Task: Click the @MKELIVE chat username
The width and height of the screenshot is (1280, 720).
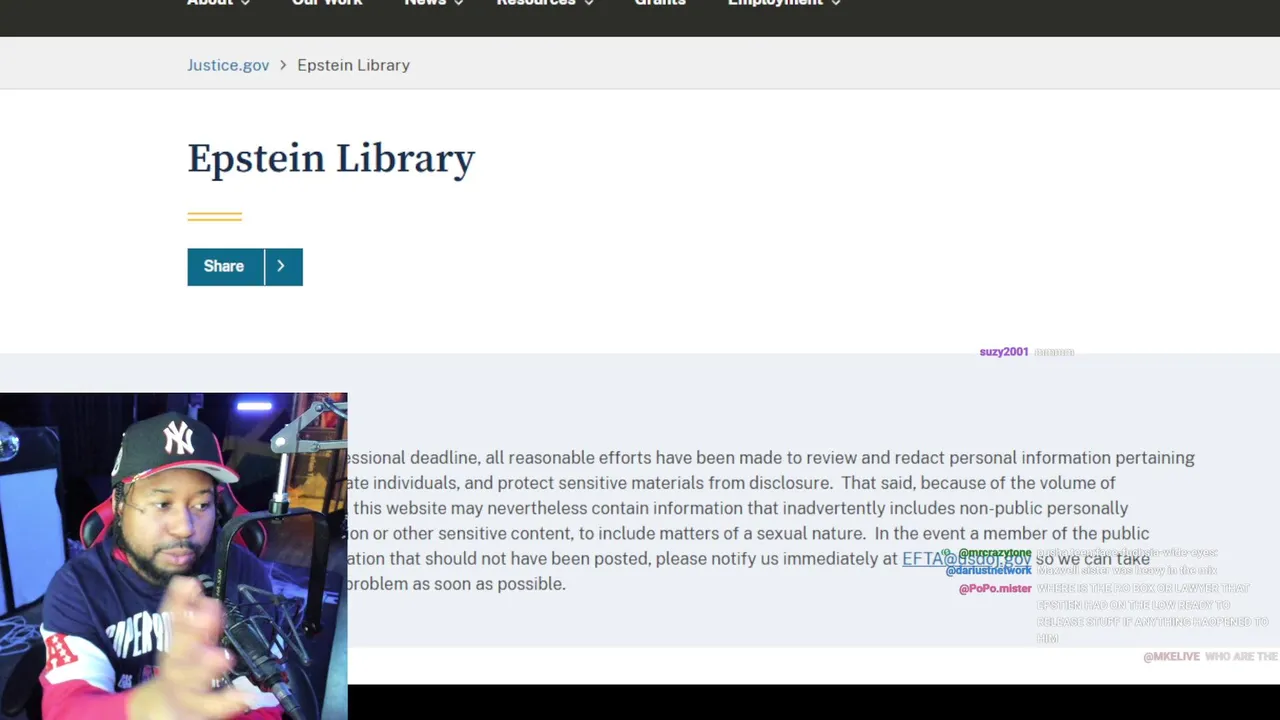Action: click(1171, 657)
